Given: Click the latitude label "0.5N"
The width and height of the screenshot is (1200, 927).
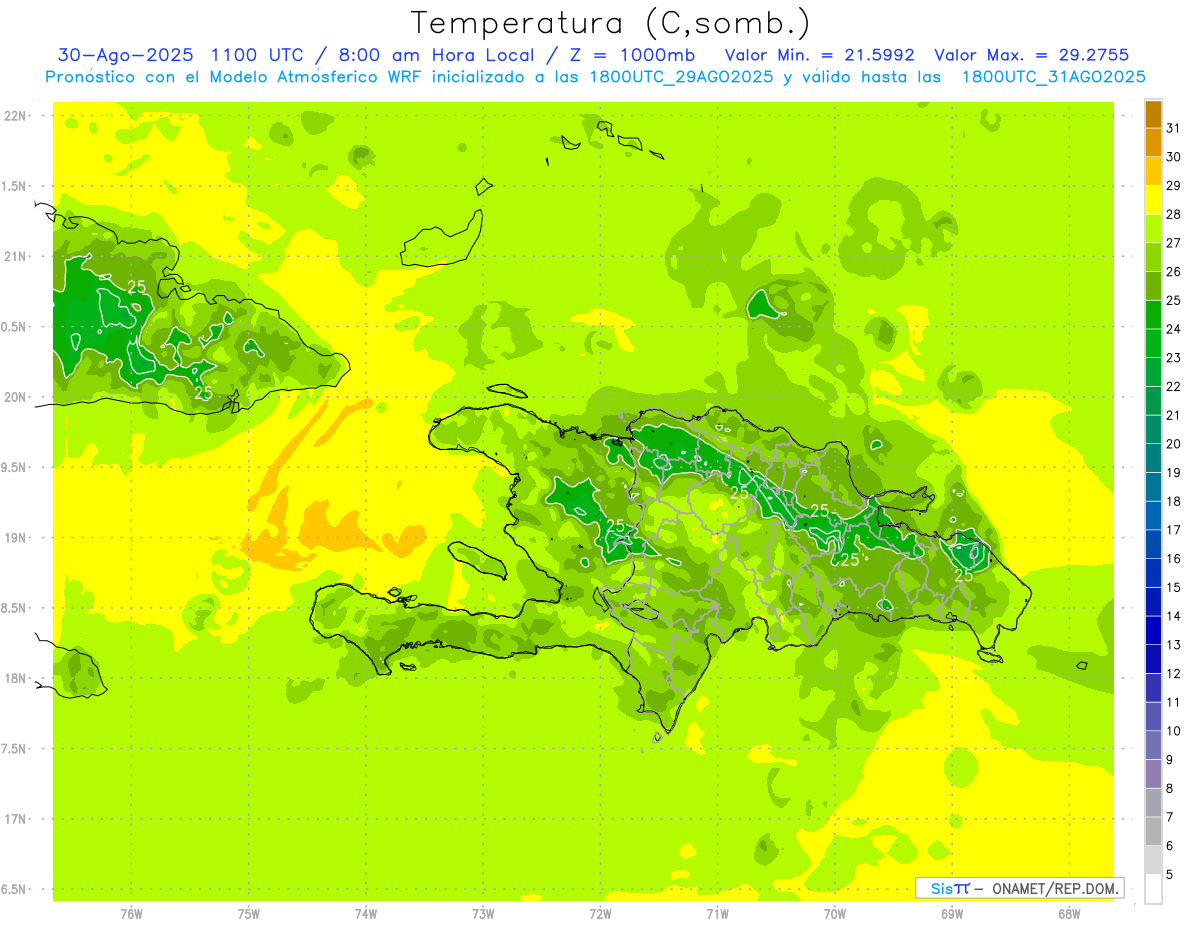Looking at the screenshot, I should click(14, 327).
